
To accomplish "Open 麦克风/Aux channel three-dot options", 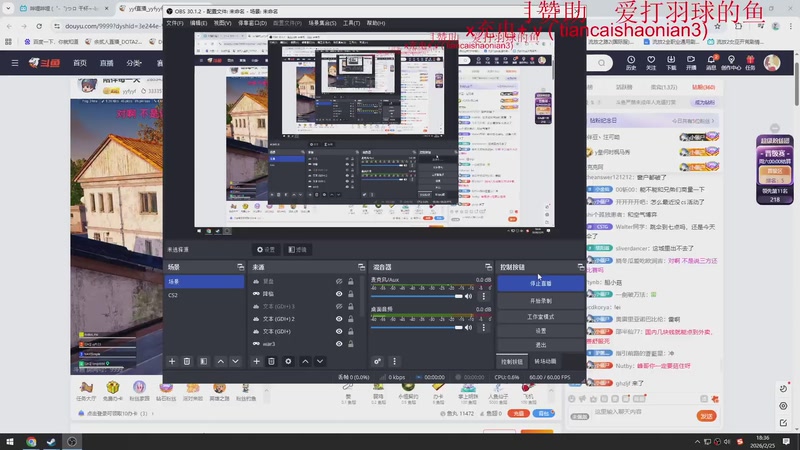I will (484, 296).
